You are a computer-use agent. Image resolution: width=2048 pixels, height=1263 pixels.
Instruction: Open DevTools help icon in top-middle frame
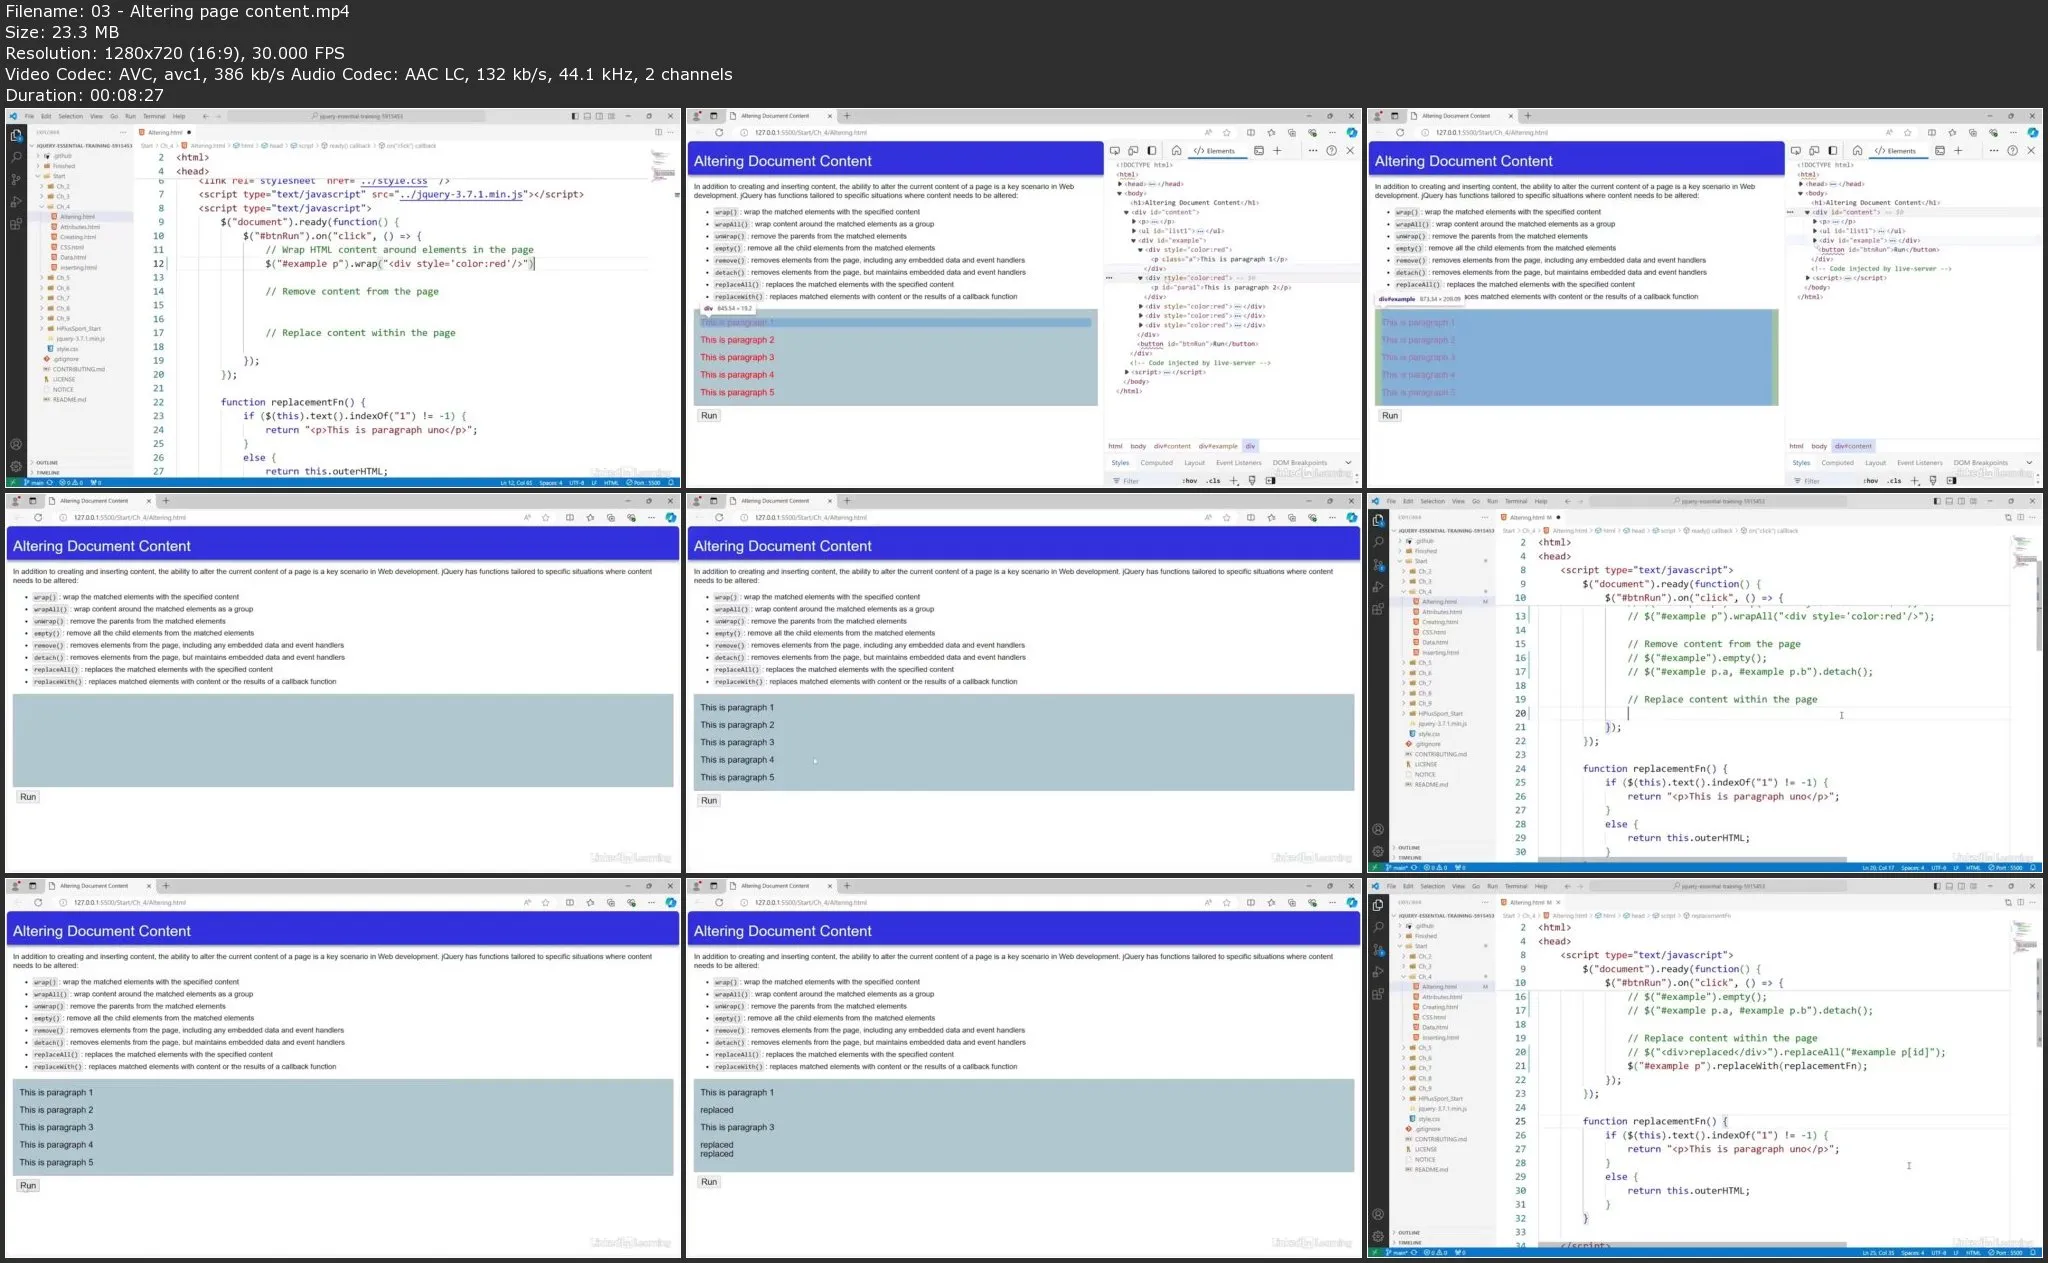pos(1331,151)
